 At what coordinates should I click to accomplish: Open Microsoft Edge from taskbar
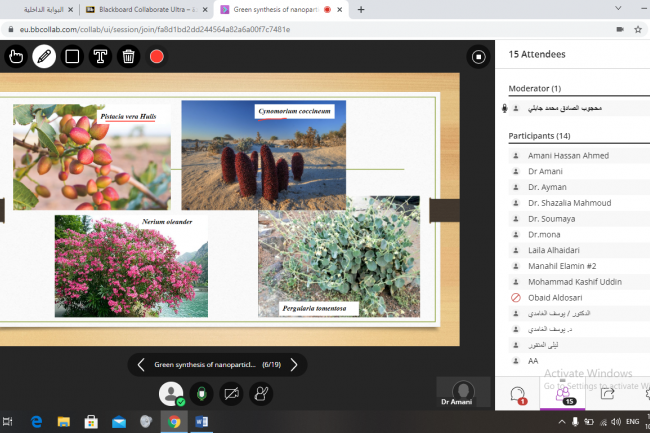click(36, 422)
